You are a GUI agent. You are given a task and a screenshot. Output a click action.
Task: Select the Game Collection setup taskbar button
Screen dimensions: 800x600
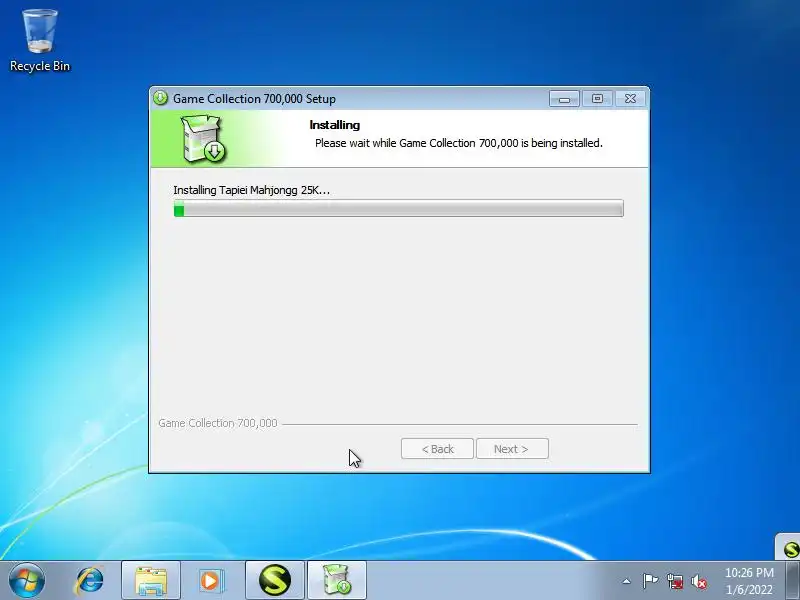pyautogui.click(x=337, y=581)
